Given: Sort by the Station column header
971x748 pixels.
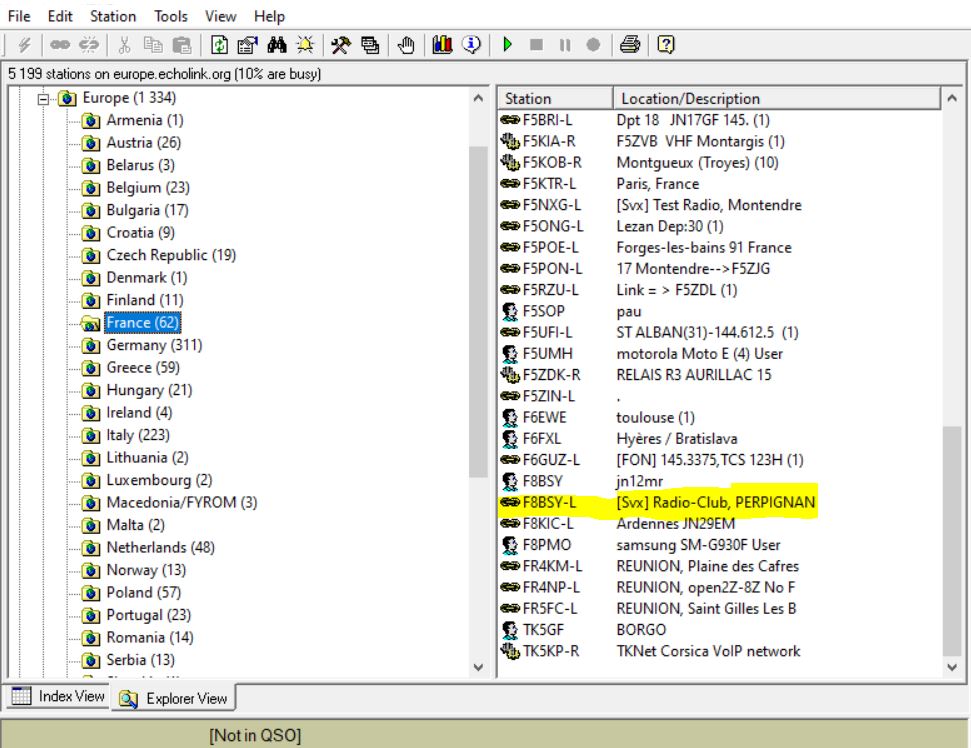Looking at the screenshot, I should click(555, 98).
